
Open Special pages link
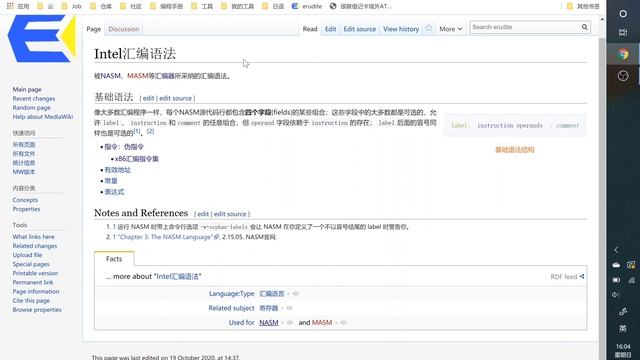tap(31, 264)
